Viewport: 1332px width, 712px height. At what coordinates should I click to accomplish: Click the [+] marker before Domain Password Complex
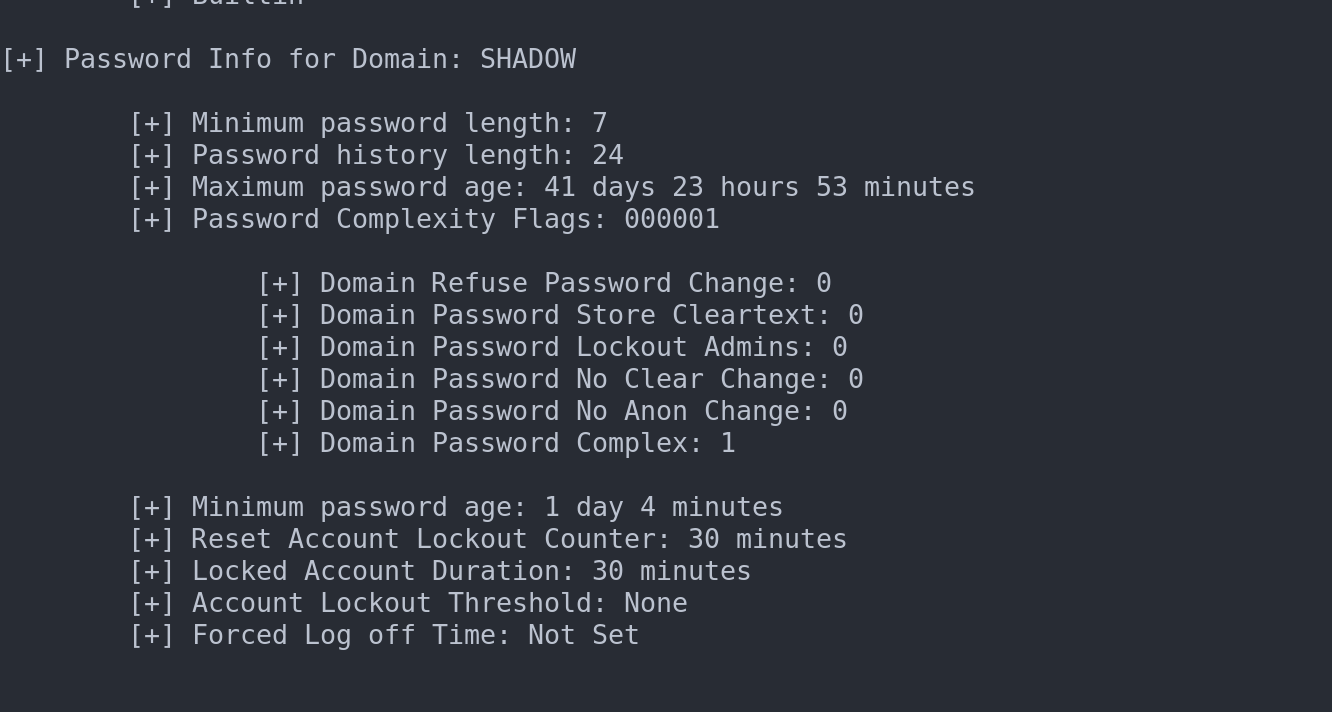280,444
